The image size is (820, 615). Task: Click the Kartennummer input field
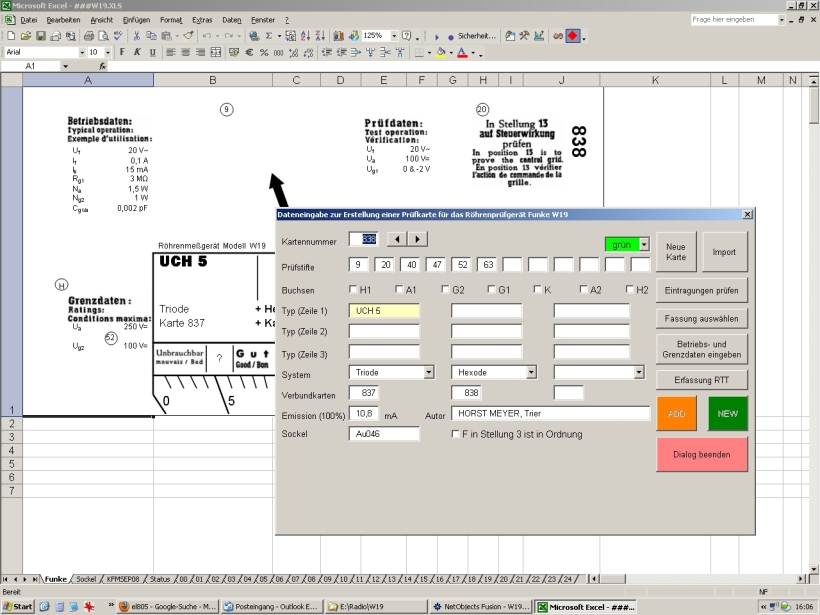coord(363,239)
